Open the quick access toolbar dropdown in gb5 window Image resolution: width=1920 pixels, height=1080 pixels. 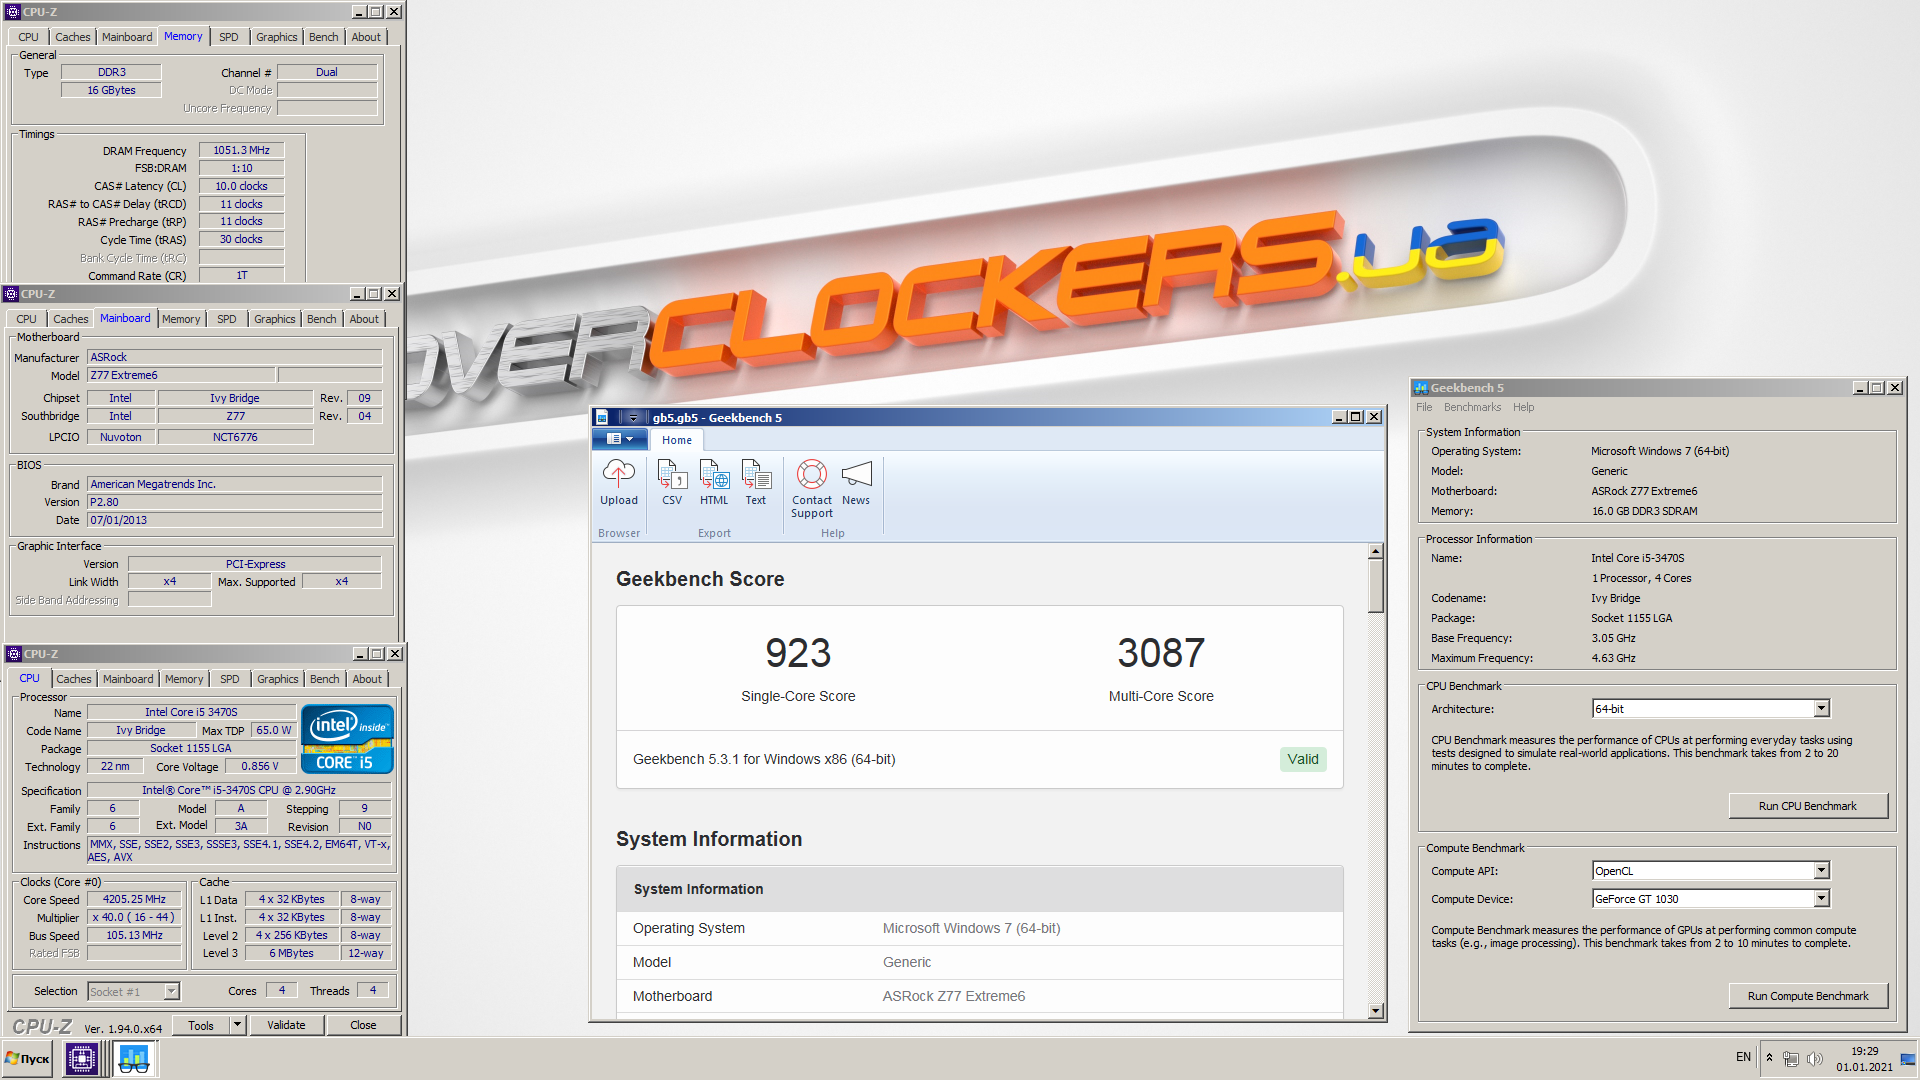point(633,418)
